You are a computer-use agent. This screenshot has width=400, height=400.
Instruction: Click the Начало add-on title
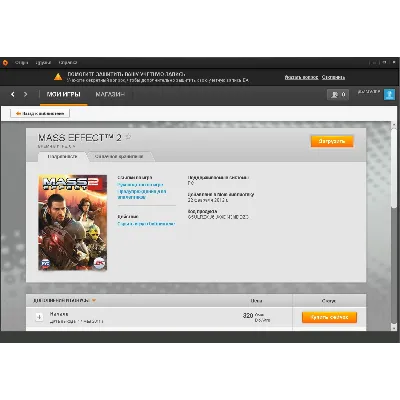pos(59,314)
